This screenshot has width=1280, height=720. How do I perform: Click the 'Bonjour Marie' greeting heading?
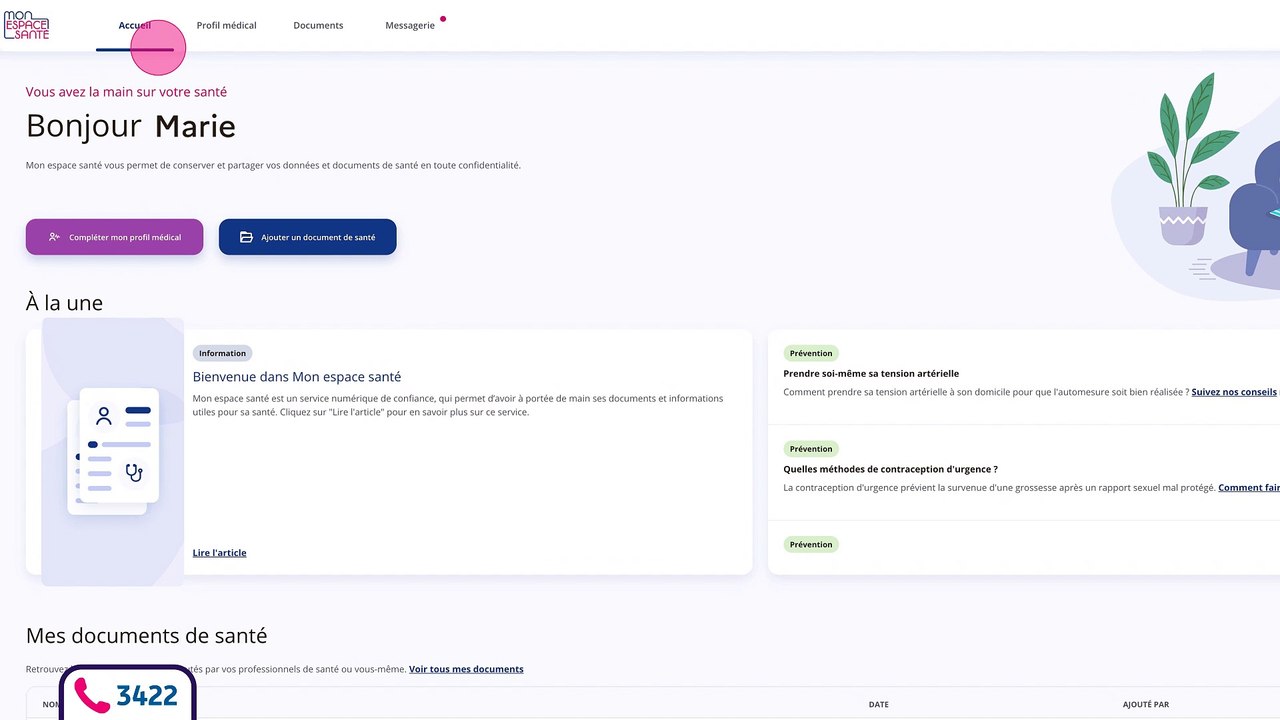(x=131, y=126)
